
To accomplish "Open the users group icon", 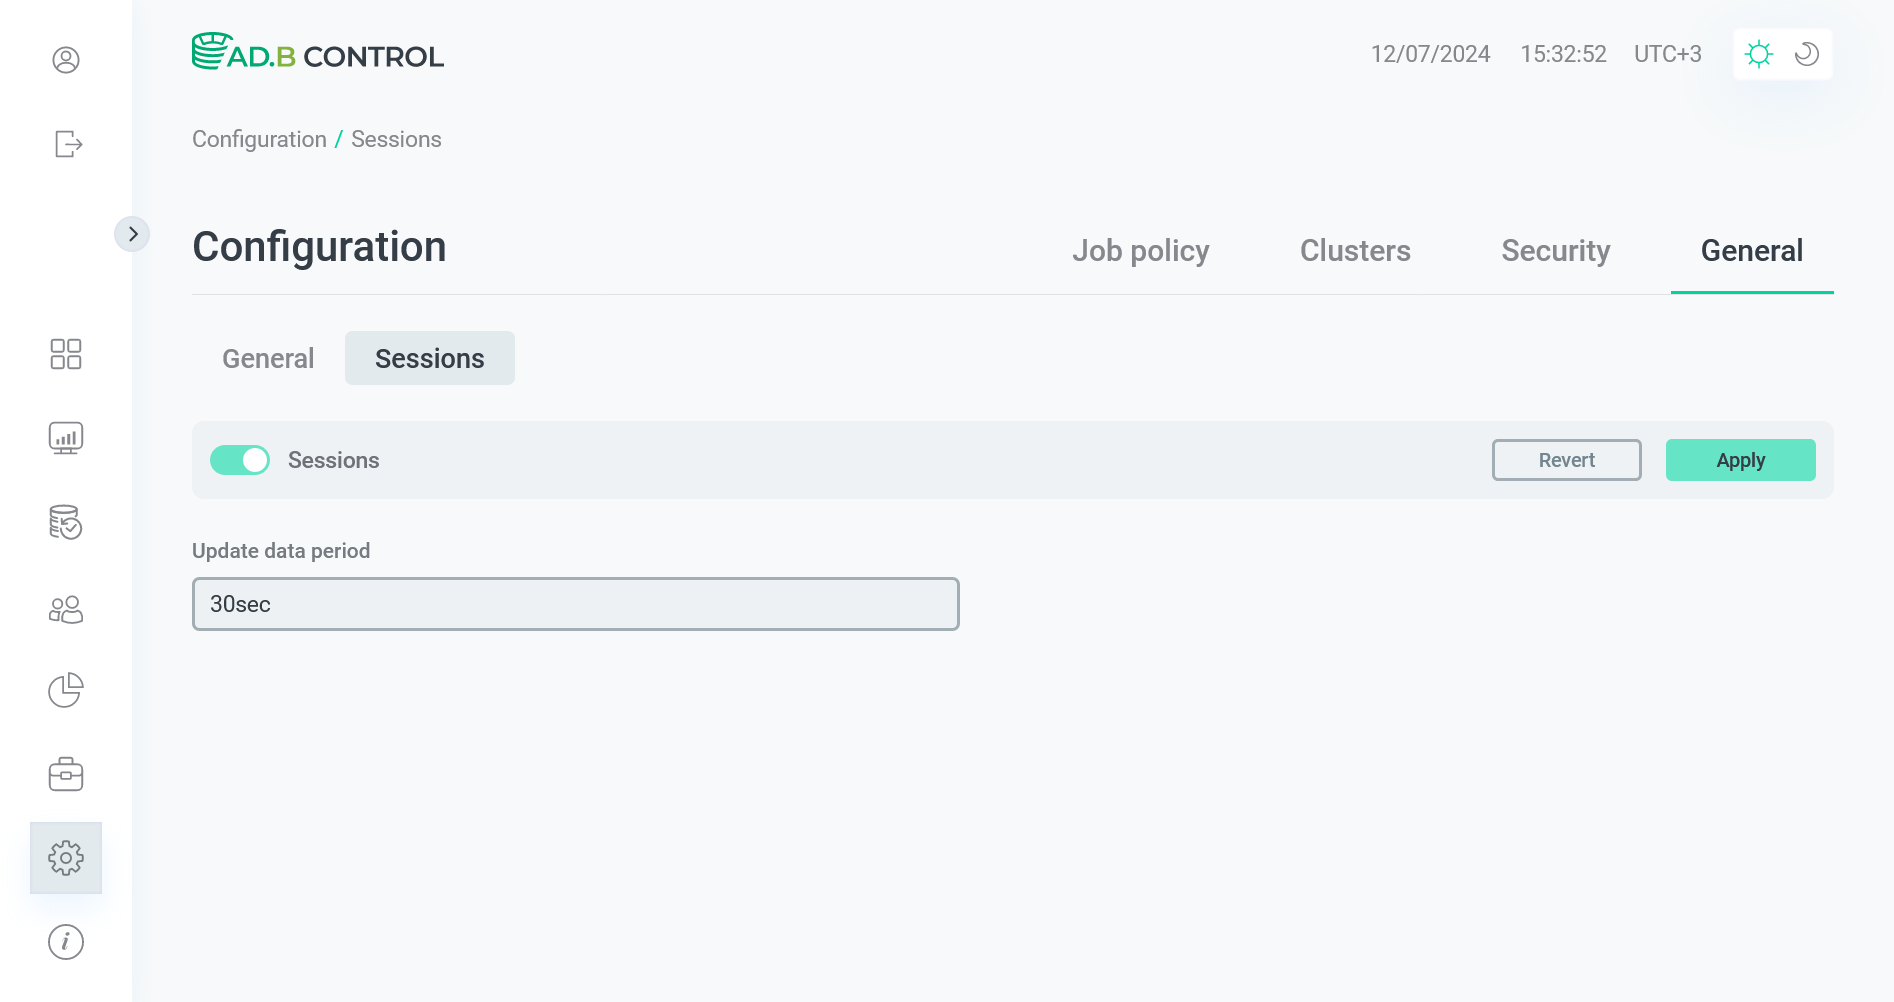I will [x=66, y=609].
